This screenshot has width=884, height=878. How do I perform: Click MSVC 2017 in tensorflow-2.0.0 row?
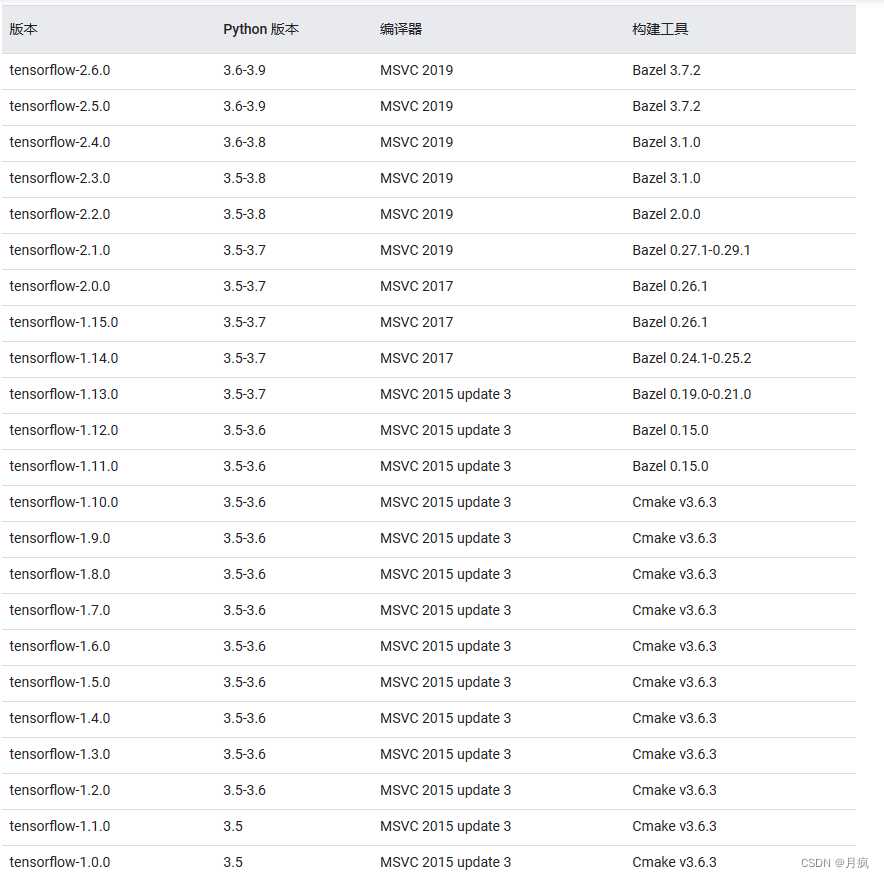417,286
